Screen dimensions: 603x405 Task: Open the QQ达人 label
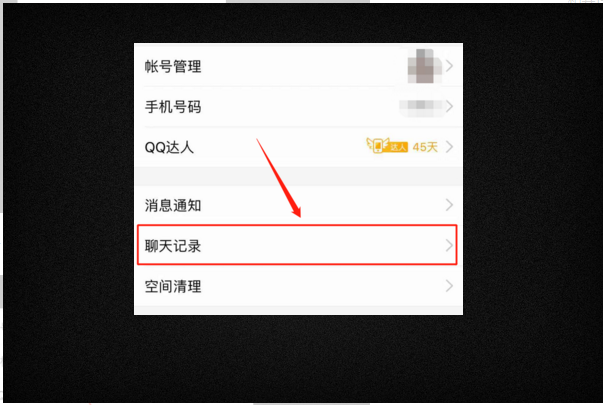click(169, 147)
